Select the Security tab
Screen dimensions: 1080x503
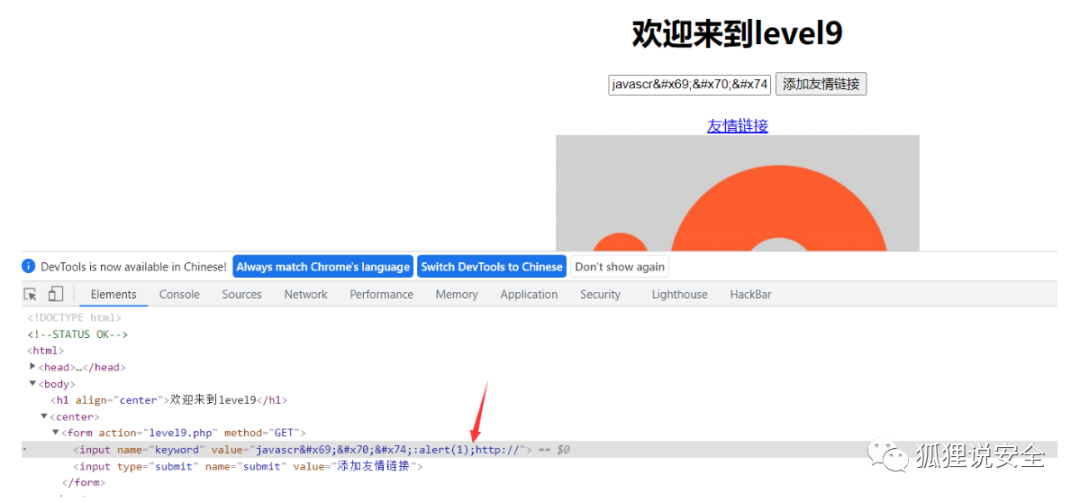pos(600,294)
